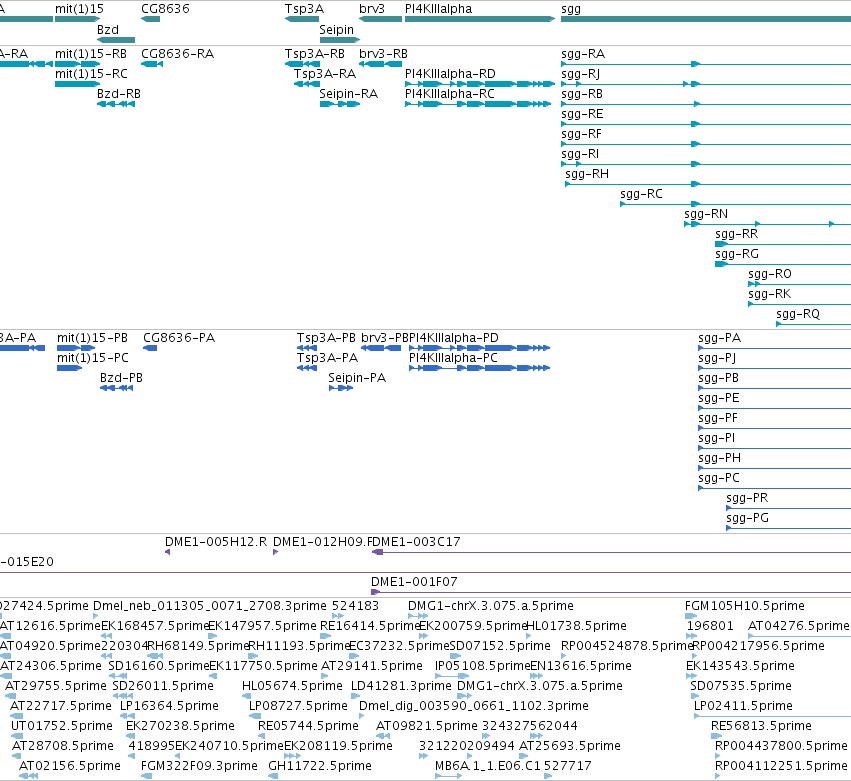
Task: Select protein sgg-PA
Action: point(774,348)
